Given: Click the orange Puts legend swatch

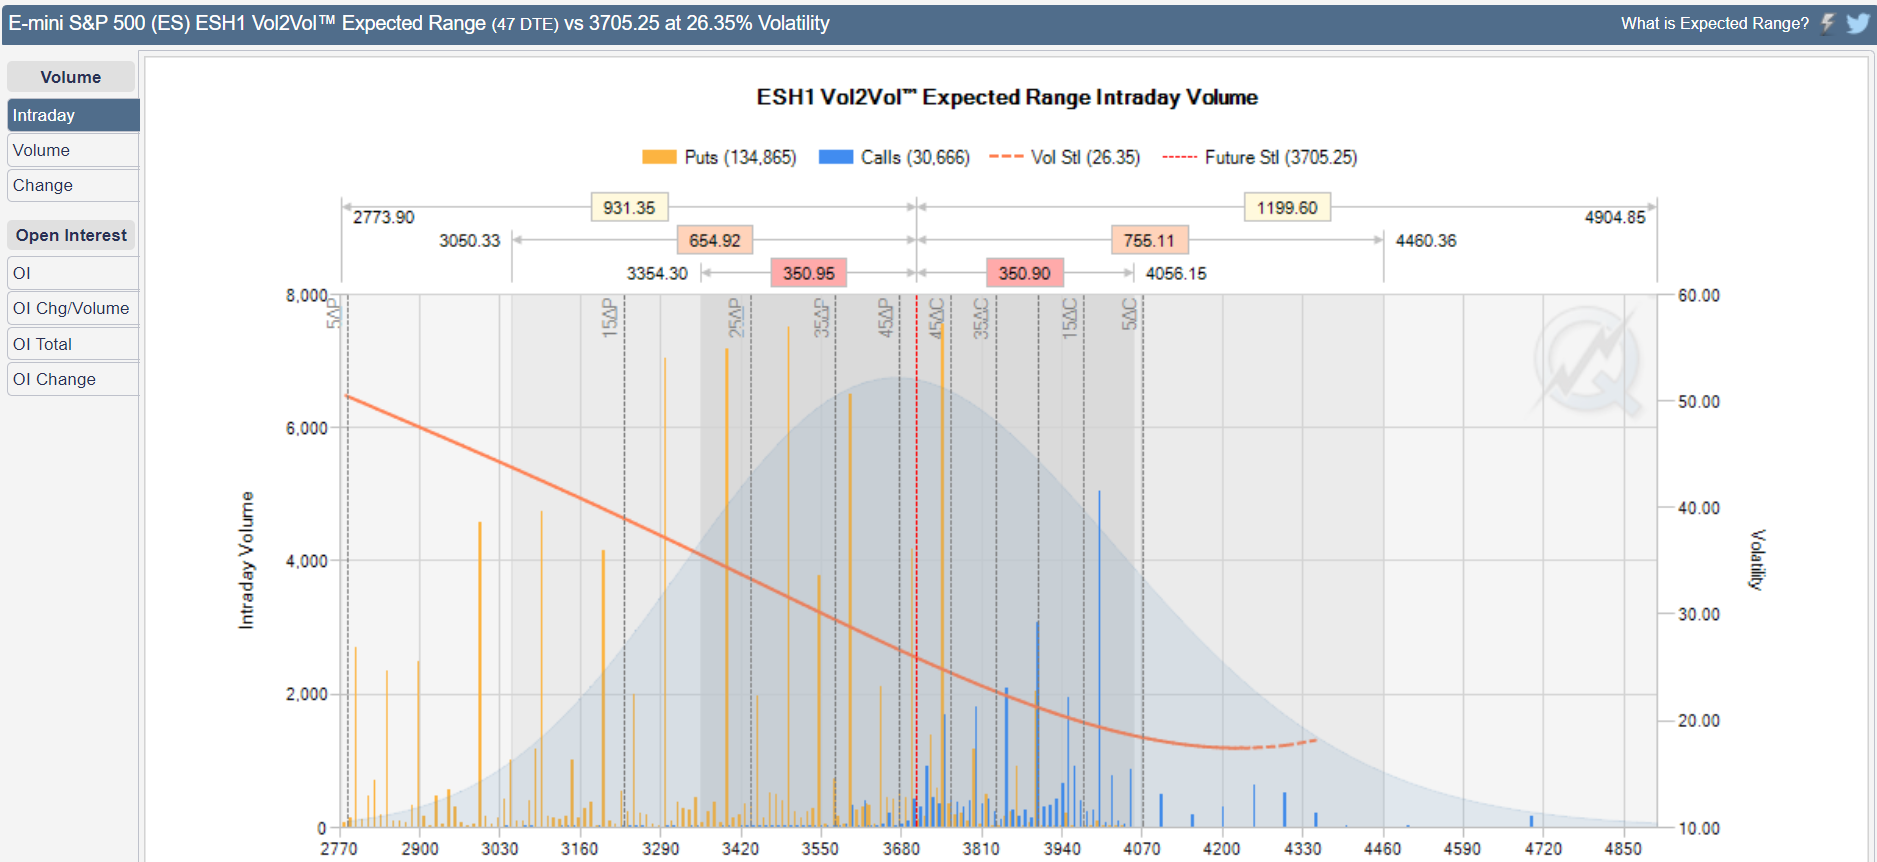Looking at the screenshot, I should pyautogui.click(x=659, y=157).
